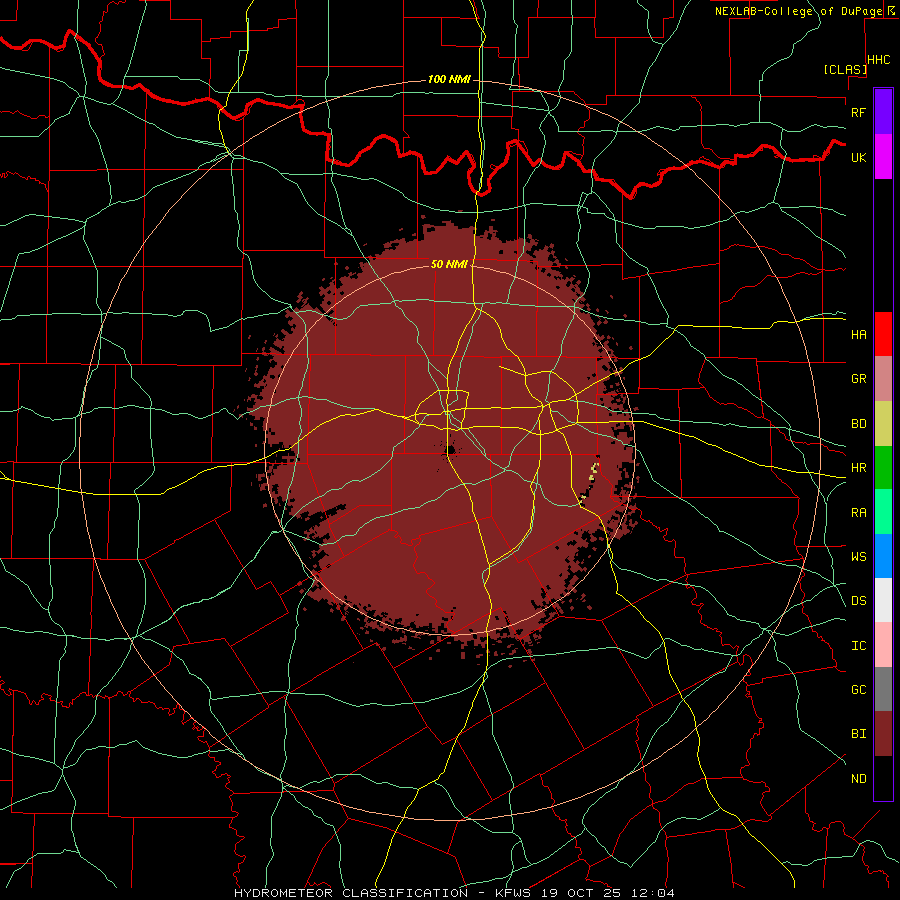Click the RA legend label
Image resolution: width=900 pixels, height=900 pixels.
click(x=858, y=513)
